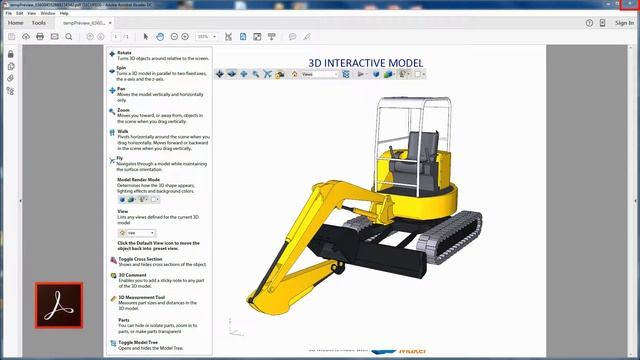
Task: Open Attachments paperclip panel in sidebar
Action: (11, 78)
